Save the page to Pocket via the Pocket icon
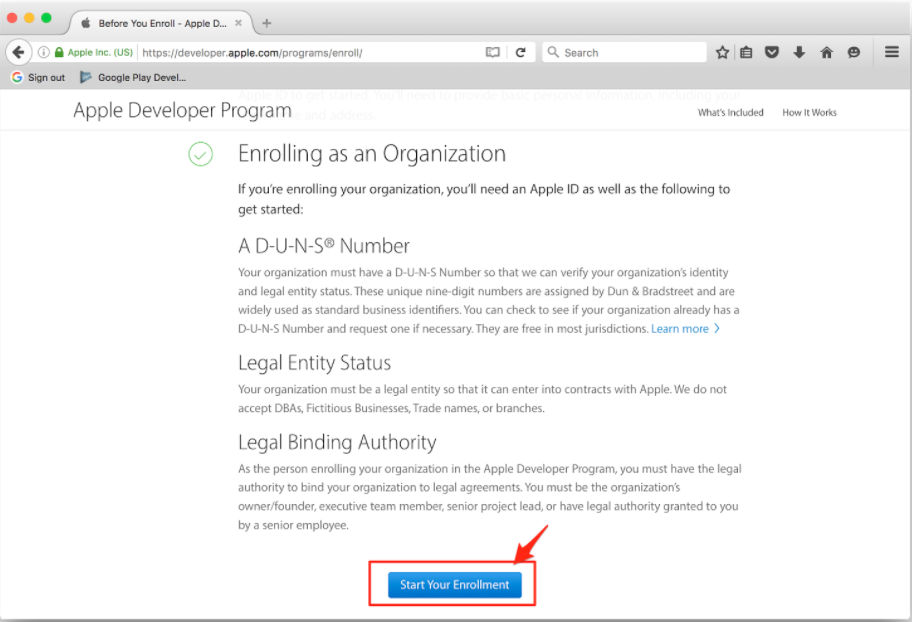Viewport: 912px width, 622px height. (x=772, y=52)
